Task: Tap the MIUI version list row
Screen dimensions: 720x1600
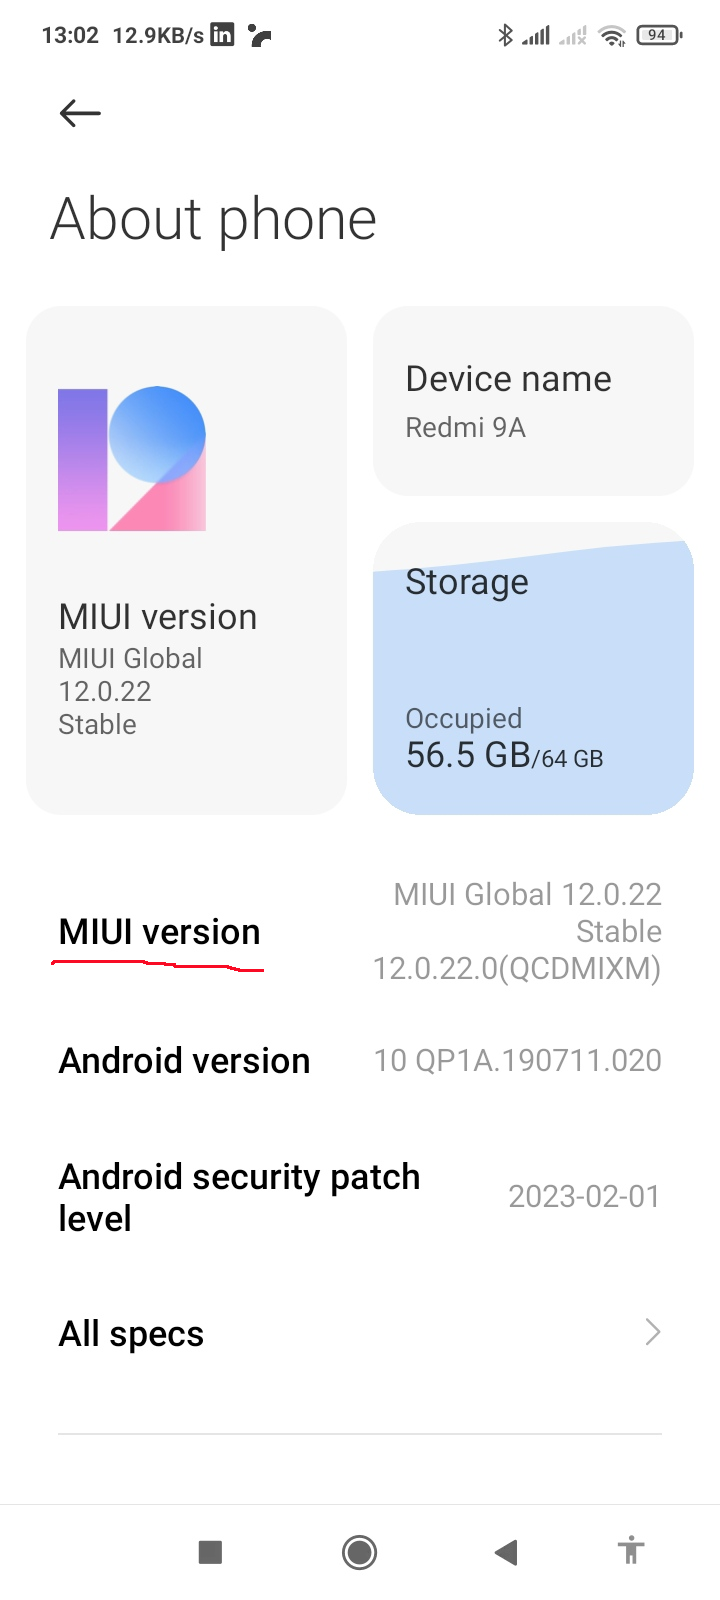Action: (x=360, y=932)
